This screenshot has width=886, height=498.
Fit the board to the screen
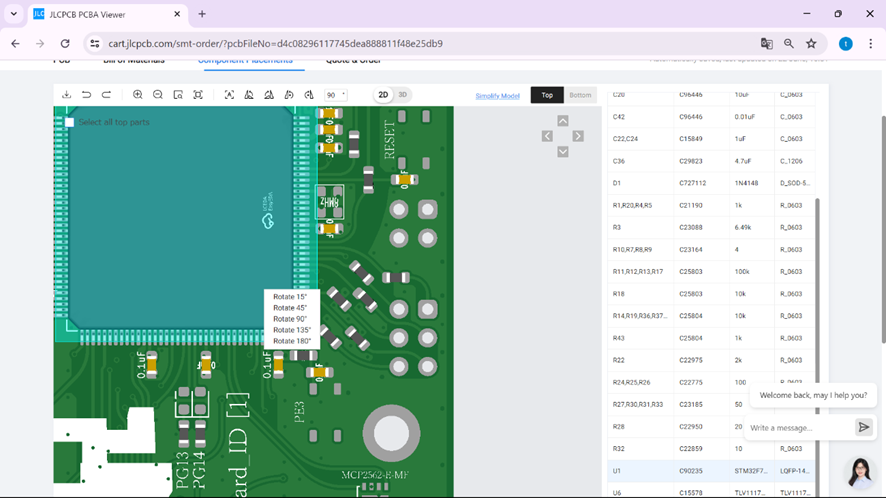pos(198,94)
